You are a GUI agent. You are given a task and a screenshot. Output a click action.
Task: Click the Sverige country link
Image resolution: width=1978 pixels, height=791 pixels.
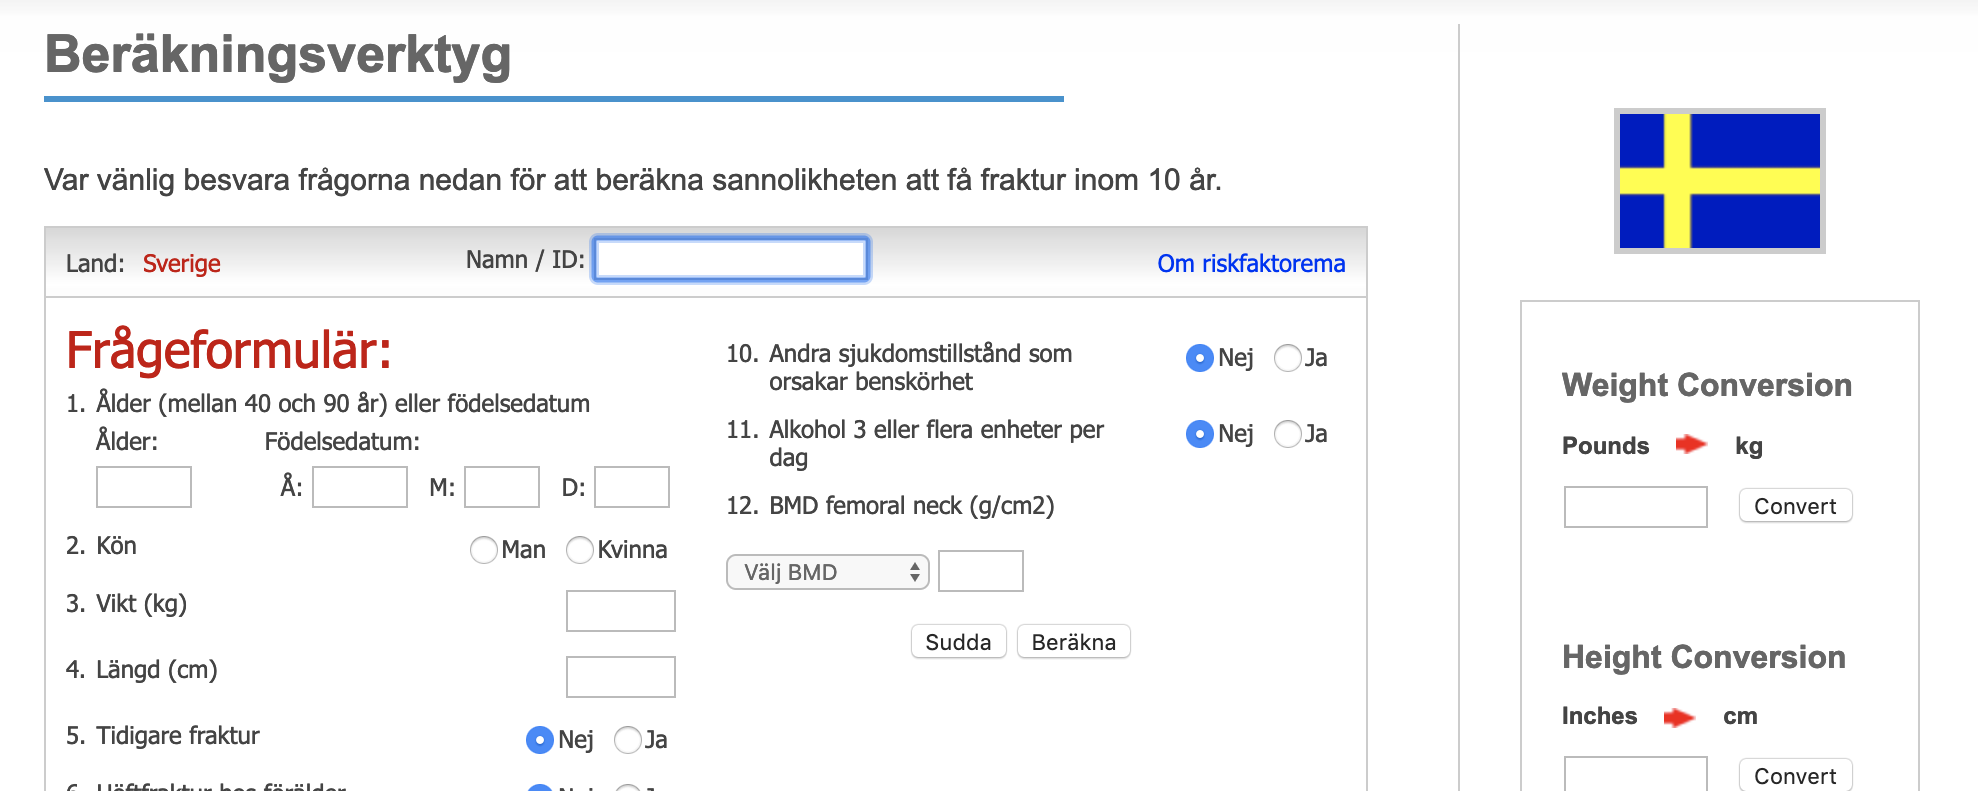(182, 263)
